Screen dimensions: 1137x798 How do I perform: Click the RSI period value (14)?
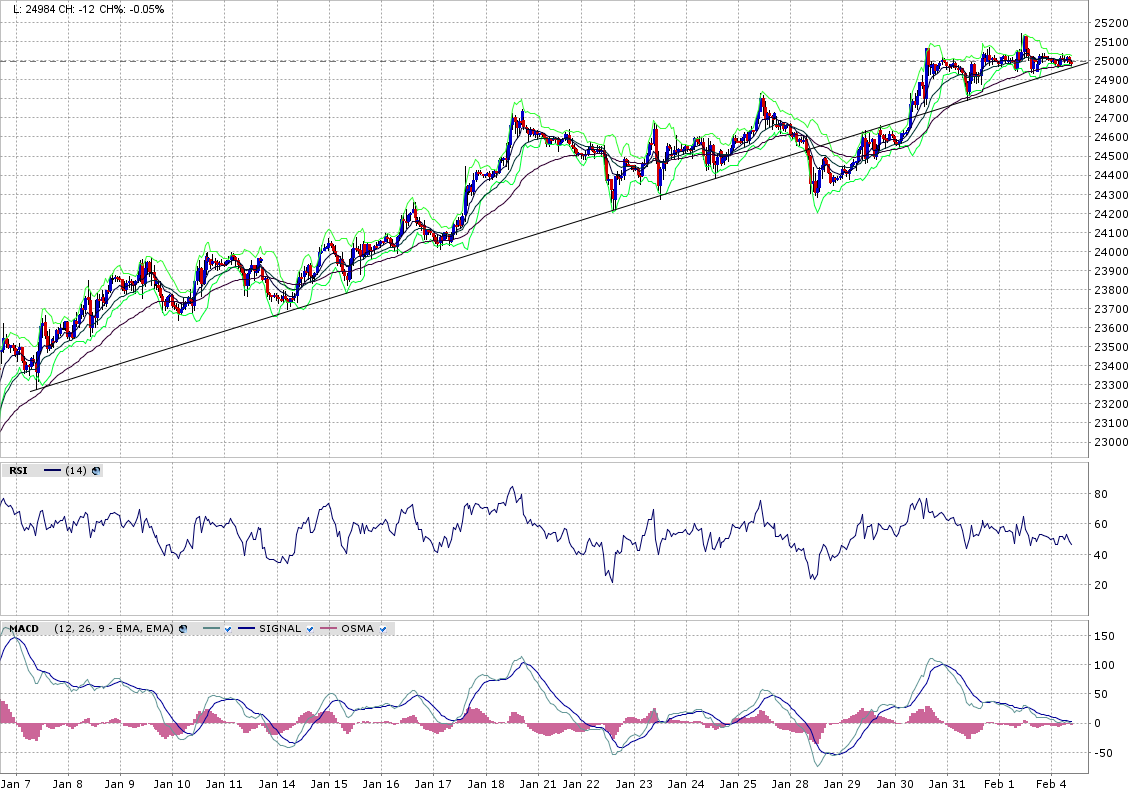click(76, 471)
